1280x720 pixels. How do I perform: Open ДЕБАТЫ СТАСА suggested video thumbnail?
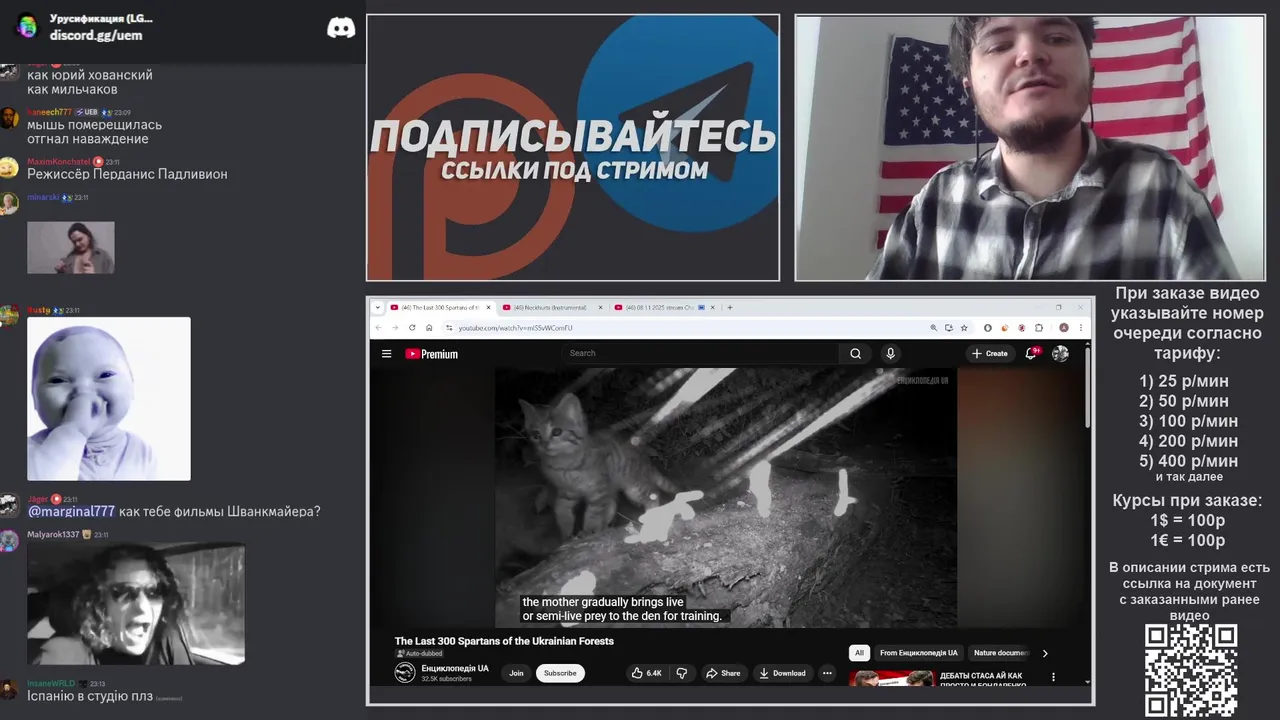click(x=891, y=678)
